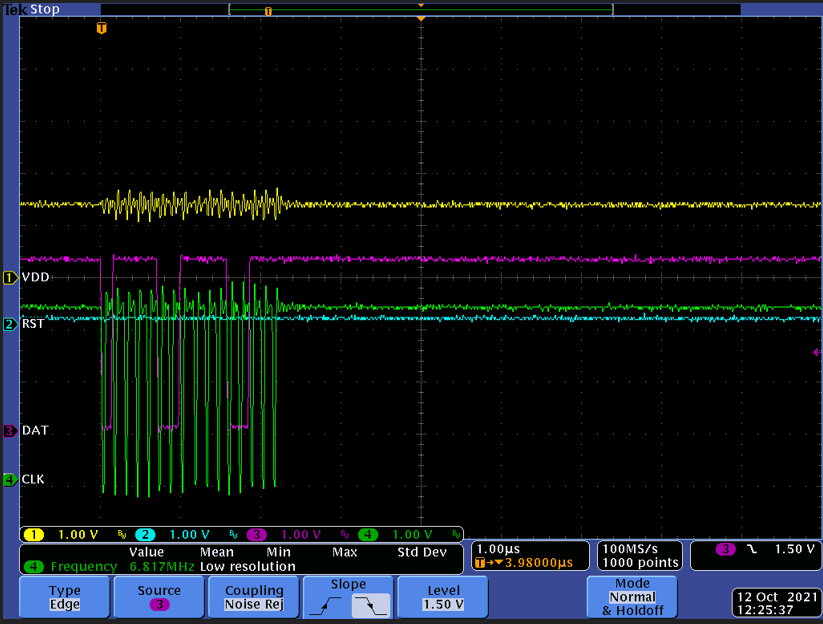Click the Mean column header
This screenshot has height=624, width=823.
(x=217, y=552)
